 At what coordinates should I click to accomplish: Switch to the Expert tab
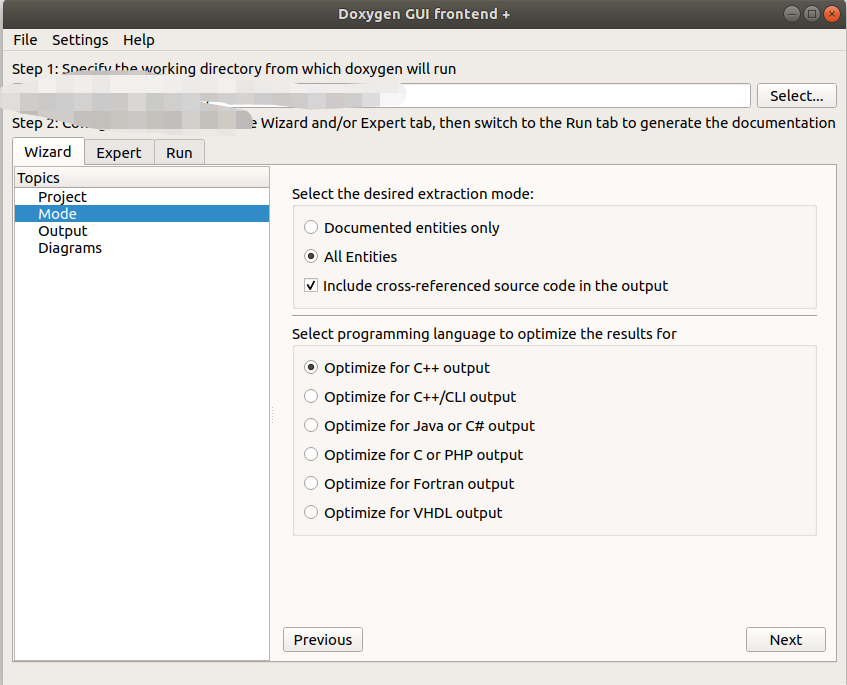119,152
